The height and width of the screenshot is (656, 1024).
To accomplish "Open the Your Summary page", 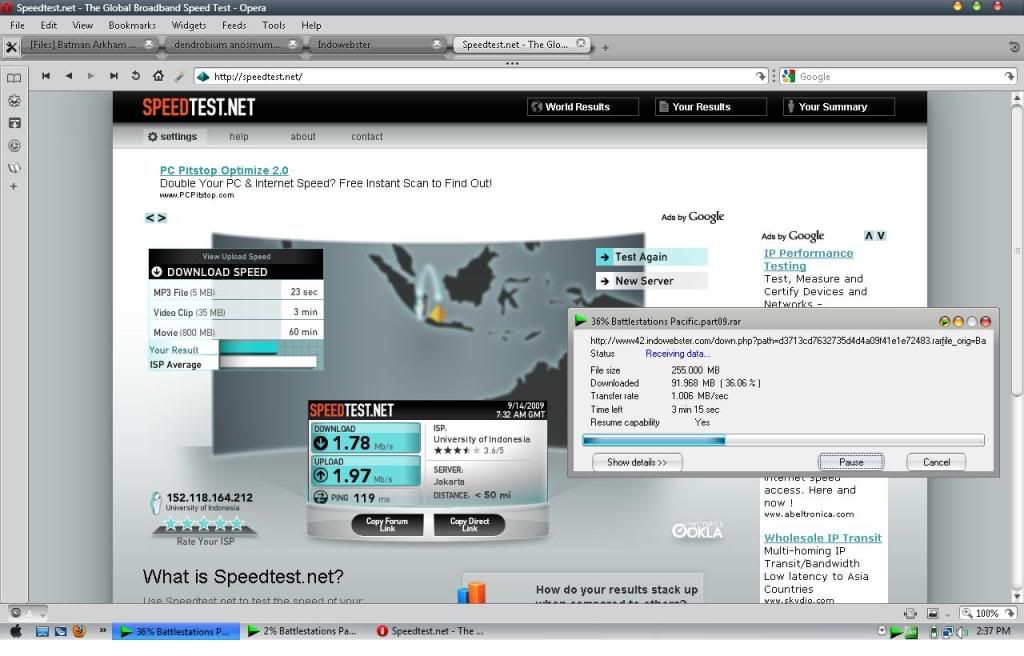I will pyautogui.click(x=839, y=107).
